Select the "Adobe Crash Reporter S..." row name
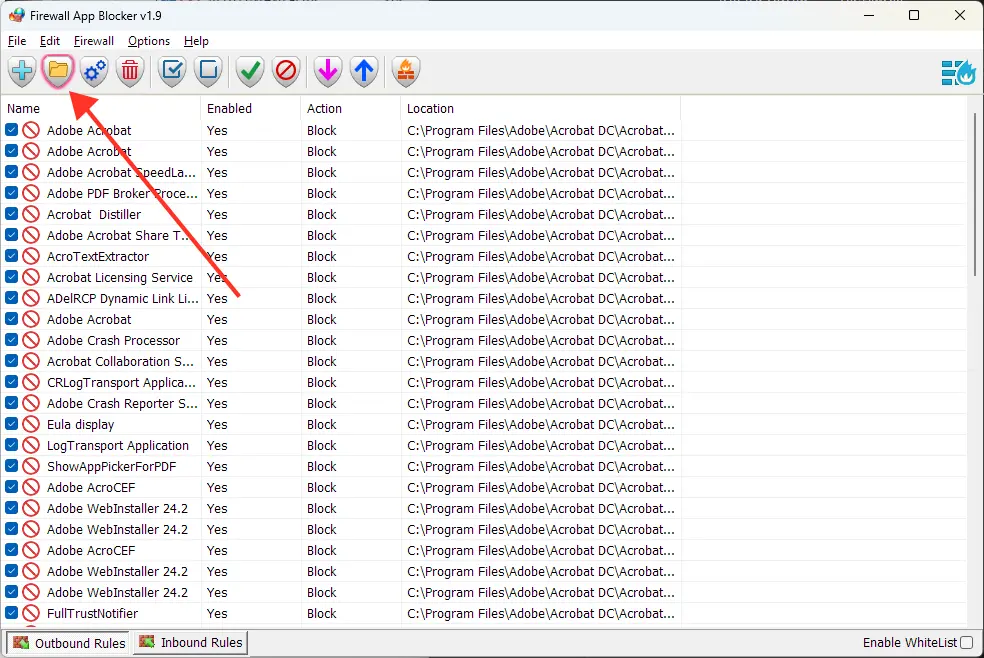This screenshot has height=658, width=984. tap(122, 403)
